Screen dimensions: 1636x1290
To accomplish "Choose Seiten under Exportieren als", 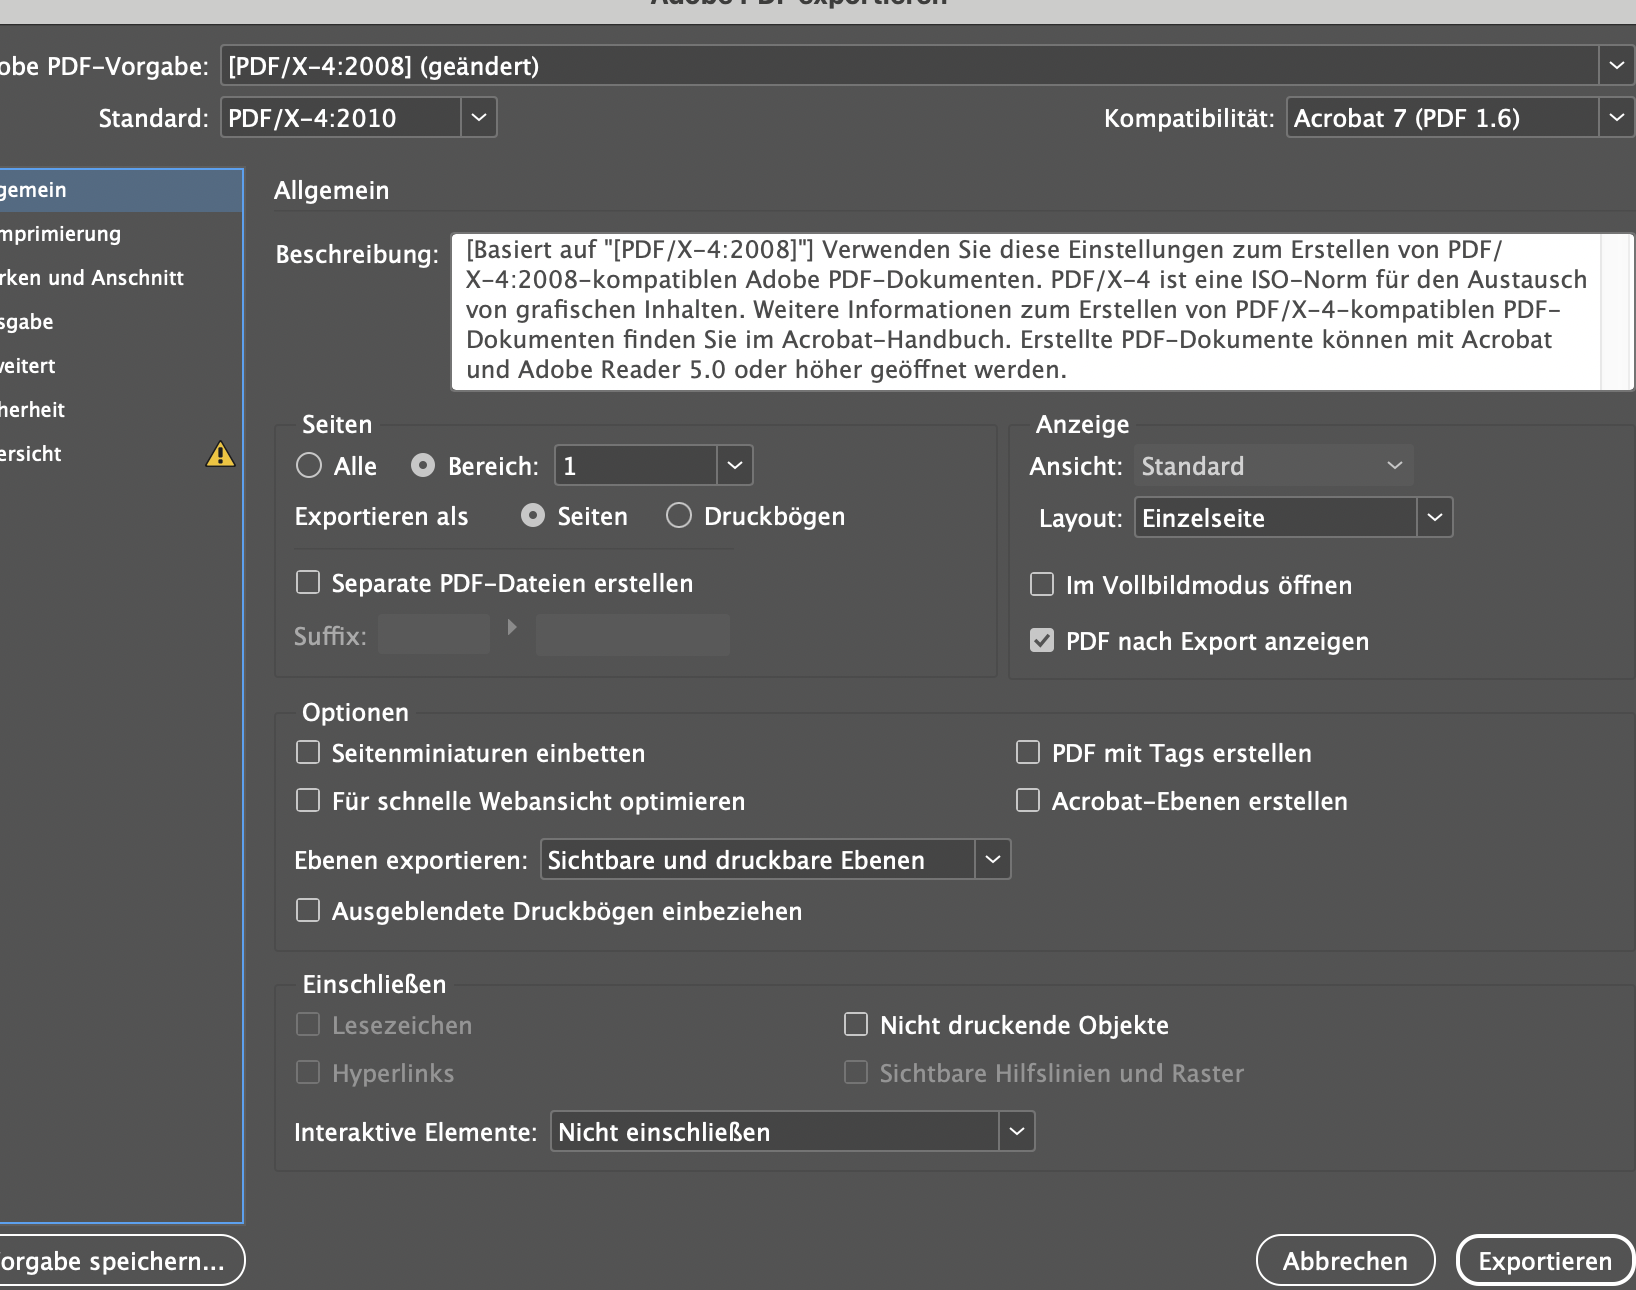I will (x=533, y=516).
